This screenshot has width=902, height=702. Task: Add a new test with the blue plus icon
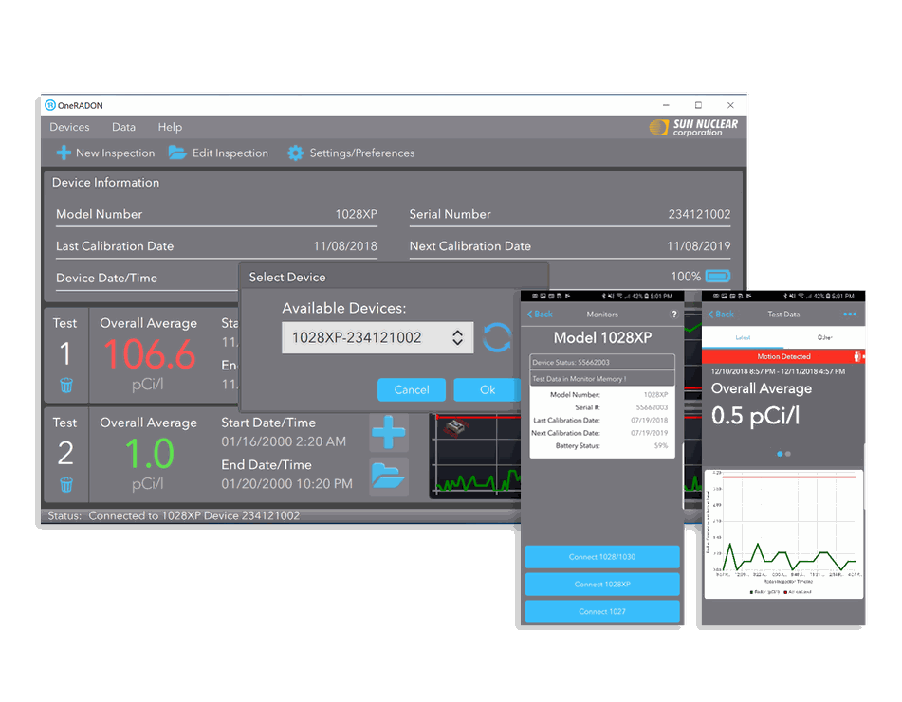coord(388,433)
